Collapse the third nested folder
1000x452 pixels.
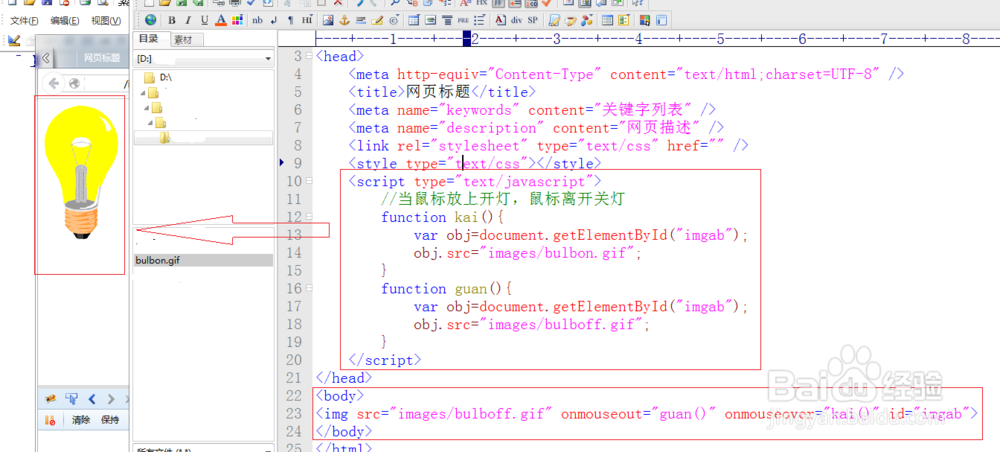pyautogui.click(x=151, y=122)
